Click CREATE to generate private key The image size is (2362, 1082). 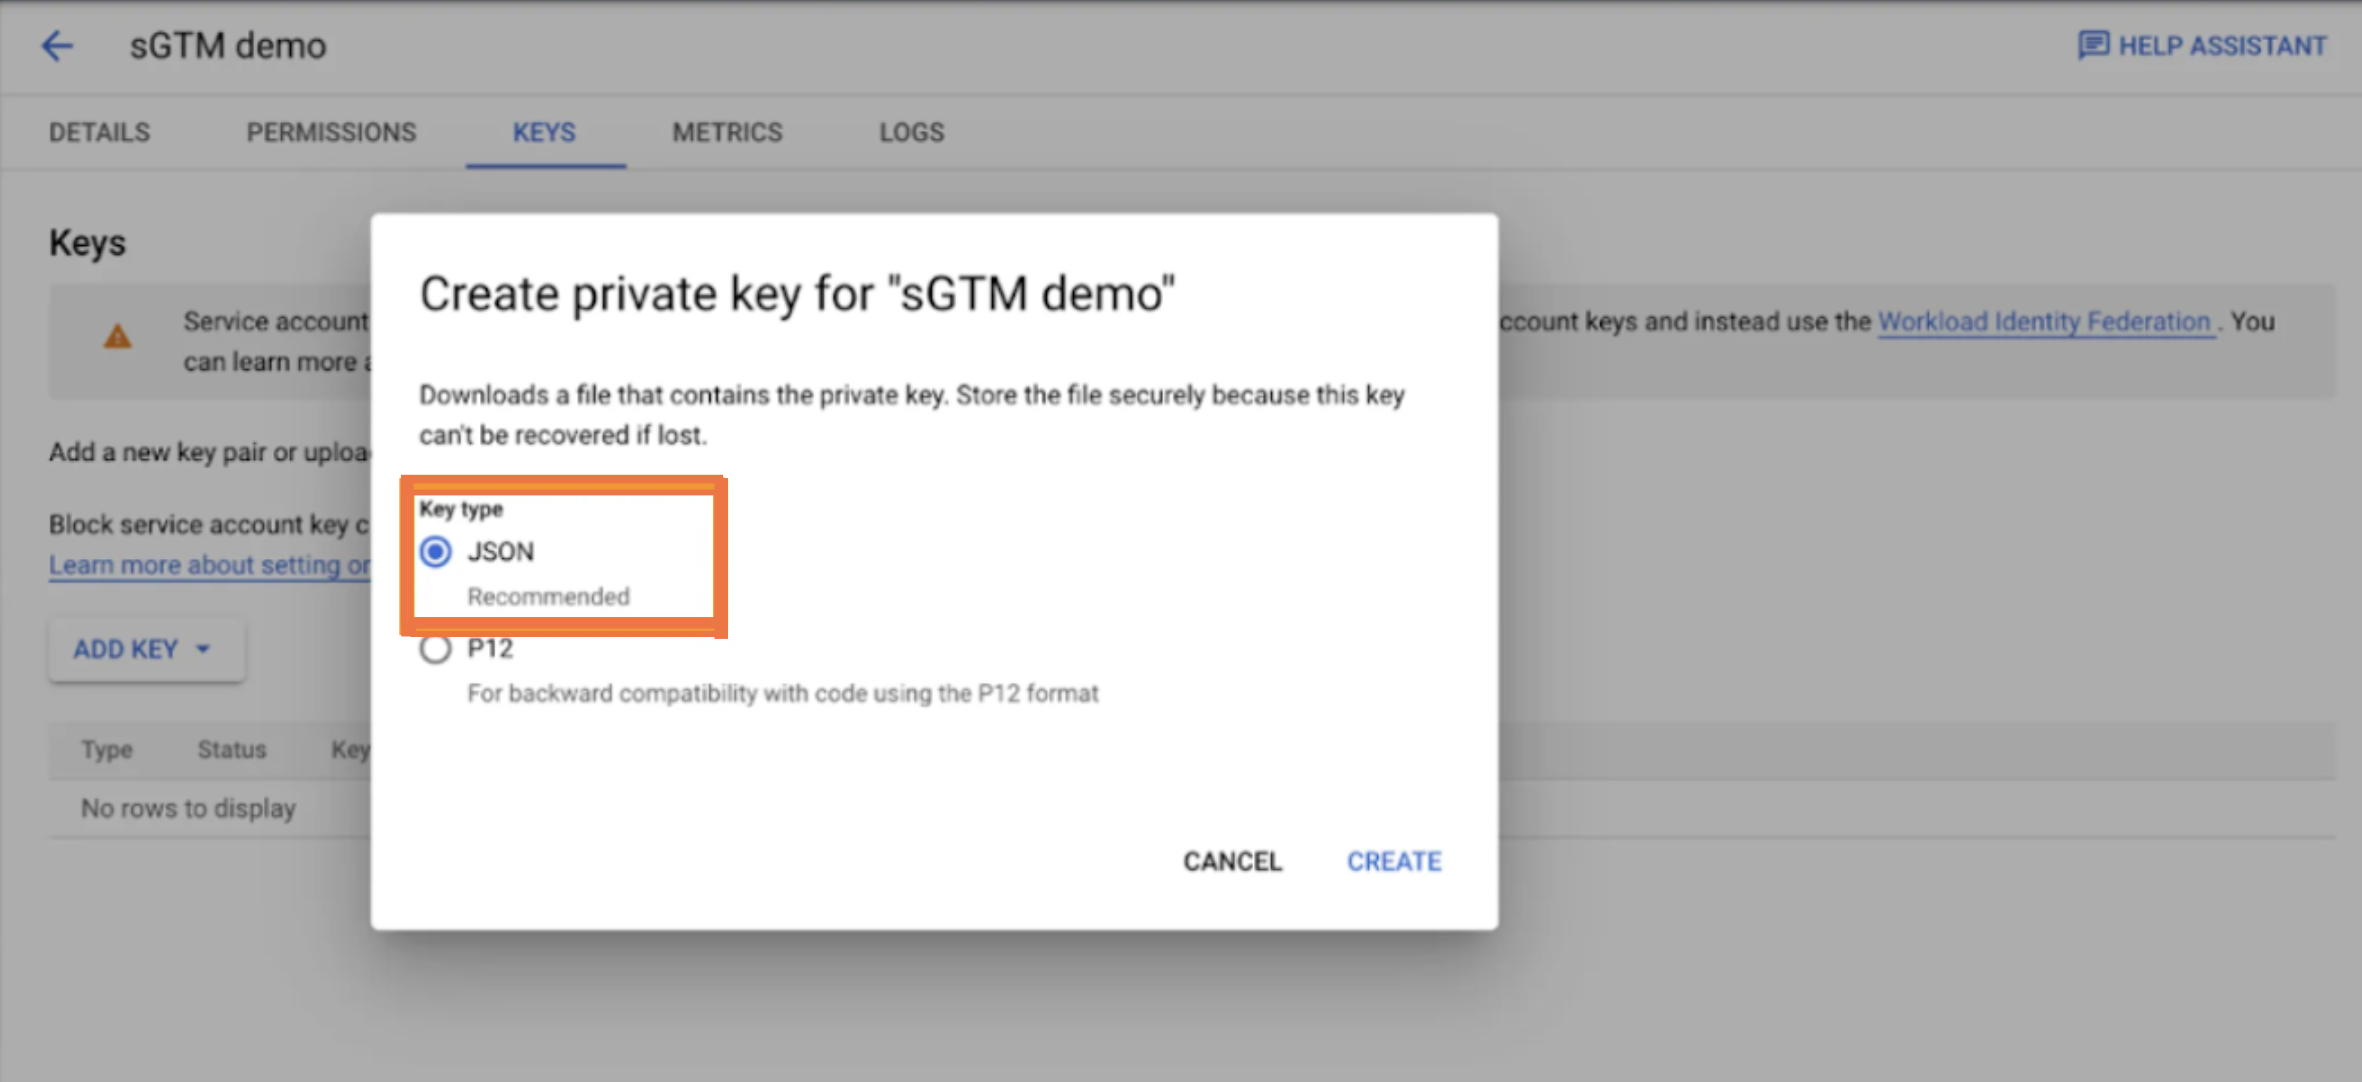[x=1394, y=862]
